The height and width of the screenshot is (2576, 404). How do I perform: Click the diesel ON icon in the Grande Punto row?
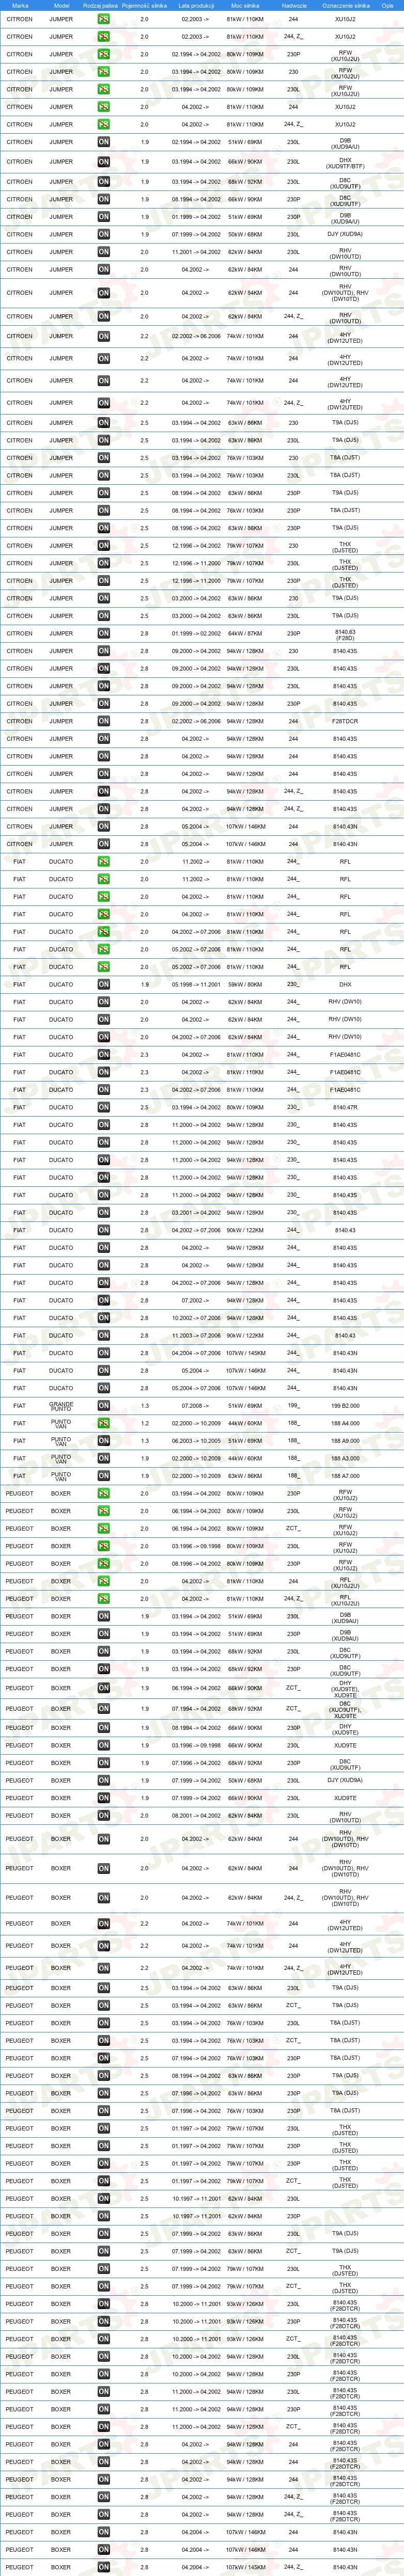[104, 1405]
